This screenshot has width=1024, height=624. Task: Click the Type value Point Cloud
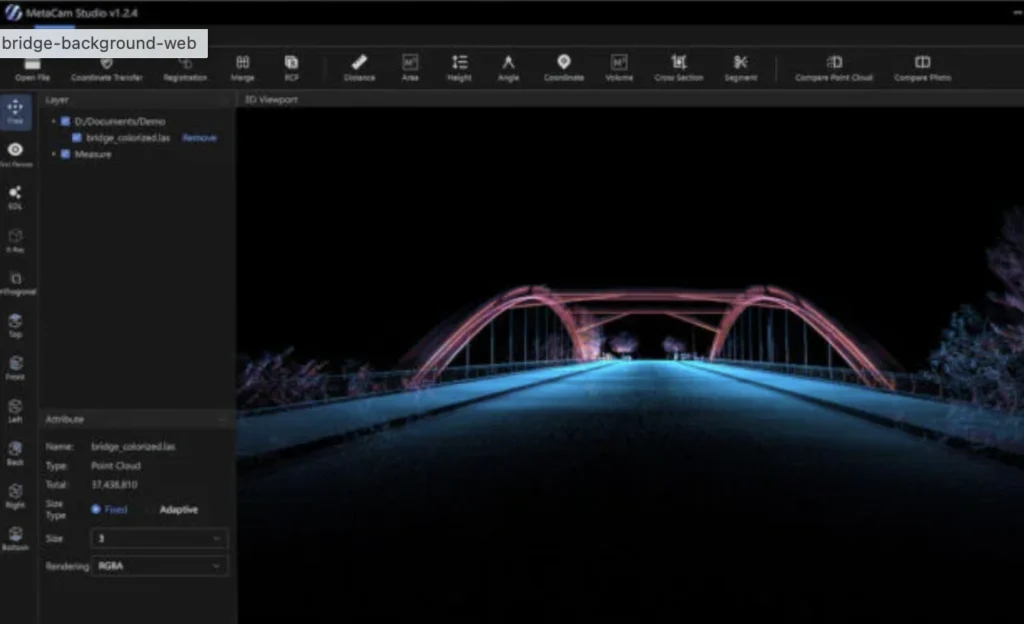point(116,465)
